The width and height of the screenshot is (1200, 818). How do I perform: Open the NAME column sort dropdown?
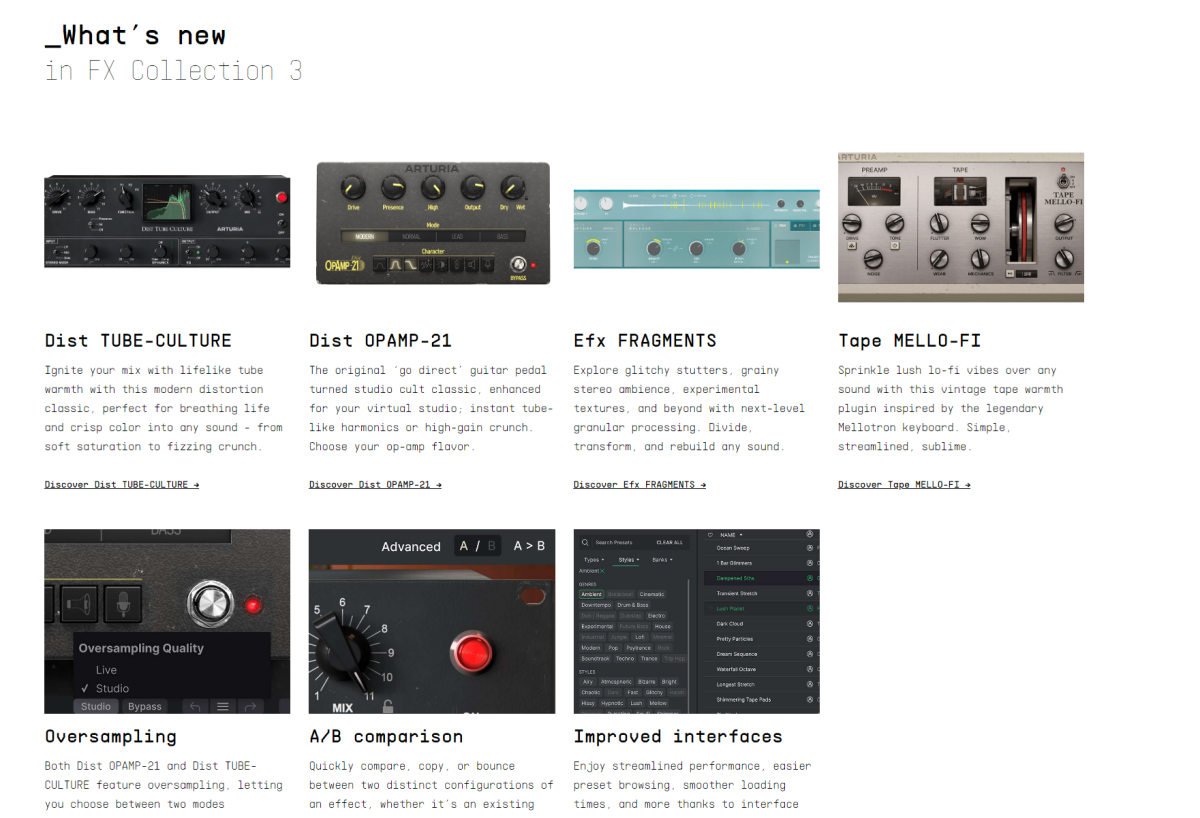click(x=731, y=535)
